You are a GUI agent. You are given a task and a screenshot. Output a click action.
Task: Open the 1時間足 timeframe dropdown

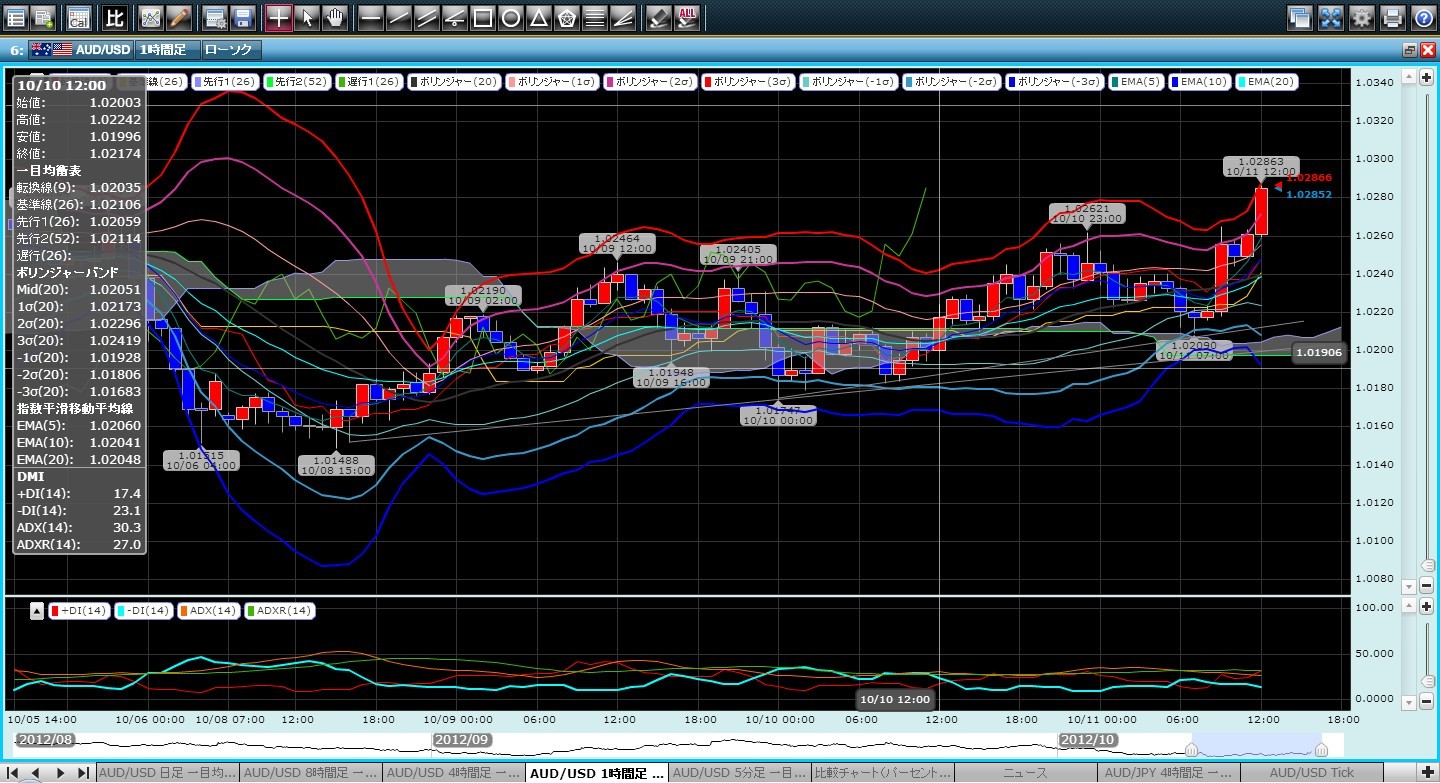(x=165, y=49)
